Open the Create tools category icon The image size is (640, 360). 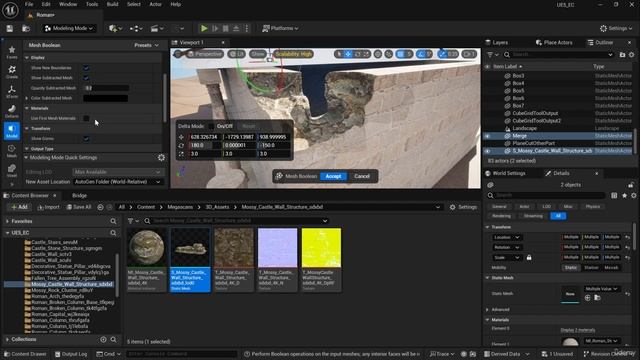[12, 72]
